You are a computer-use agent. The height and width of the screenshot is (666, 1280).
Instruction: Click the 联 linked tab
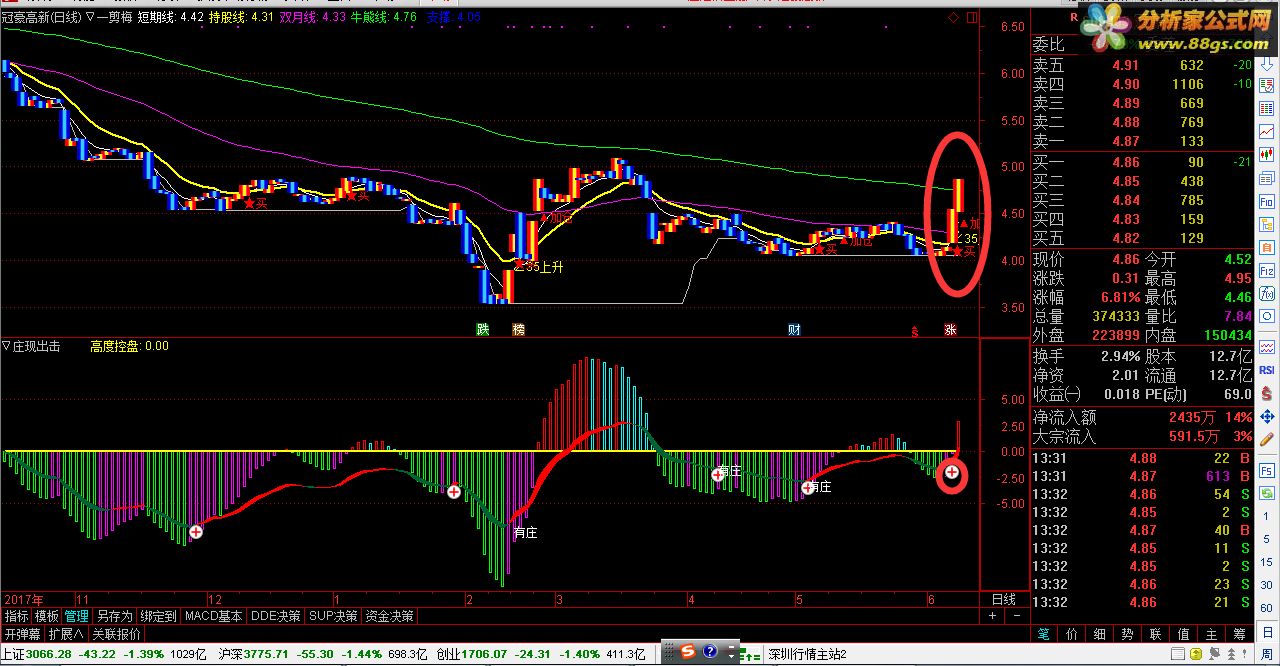[x=1155, y=634]
